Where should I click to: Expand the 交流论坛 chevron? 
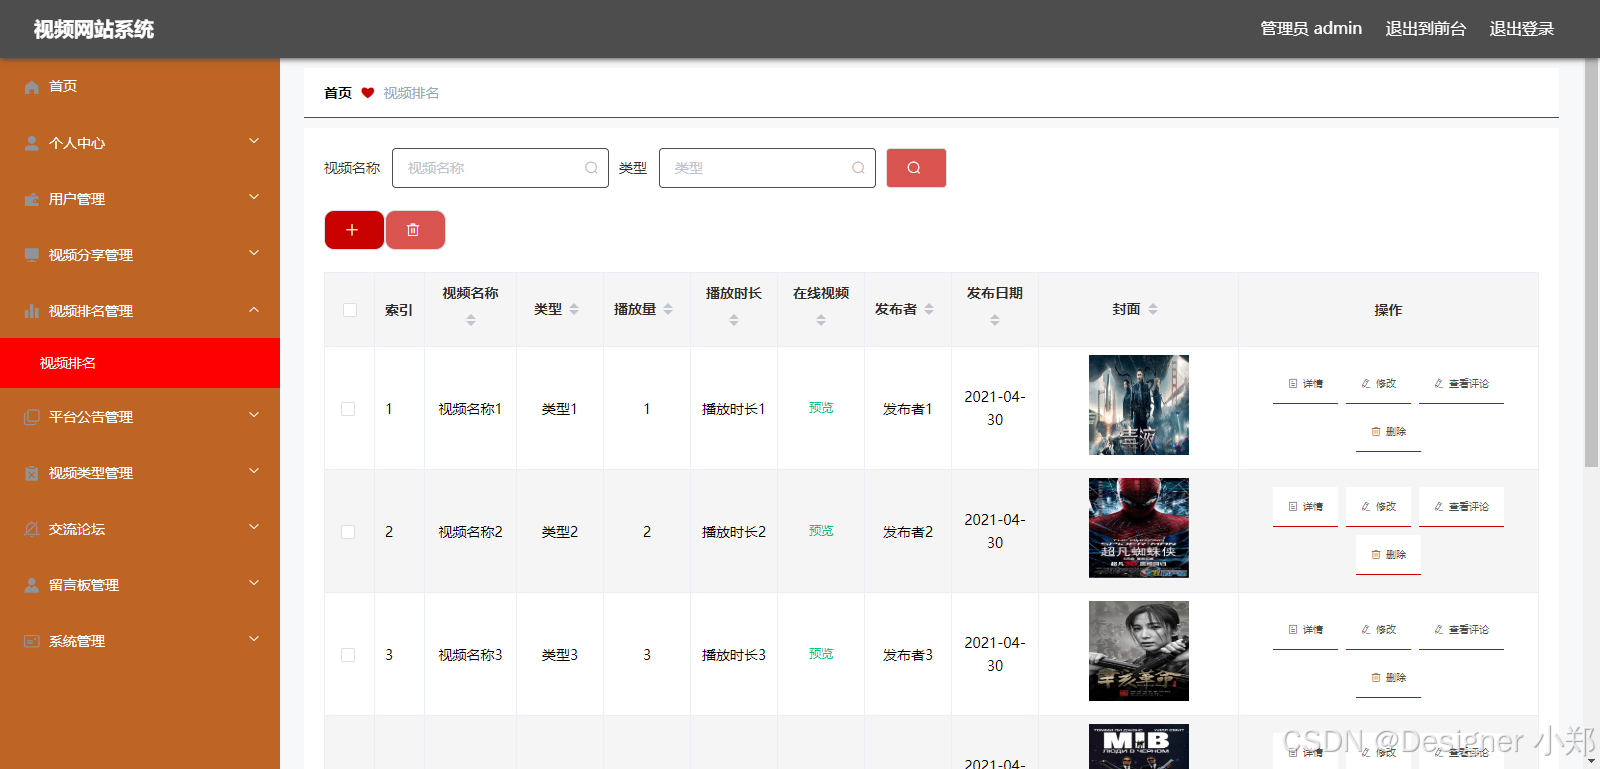(x=254, y=527)
